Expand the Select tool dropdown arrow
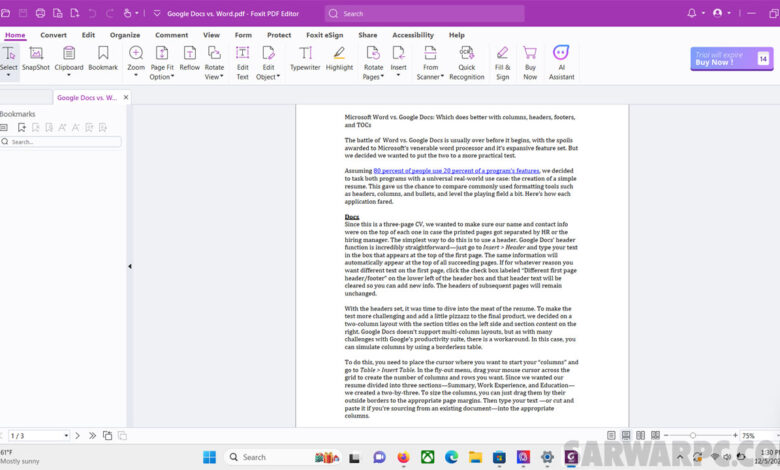This screenshot has height=470, width=780. pos(8,76)
